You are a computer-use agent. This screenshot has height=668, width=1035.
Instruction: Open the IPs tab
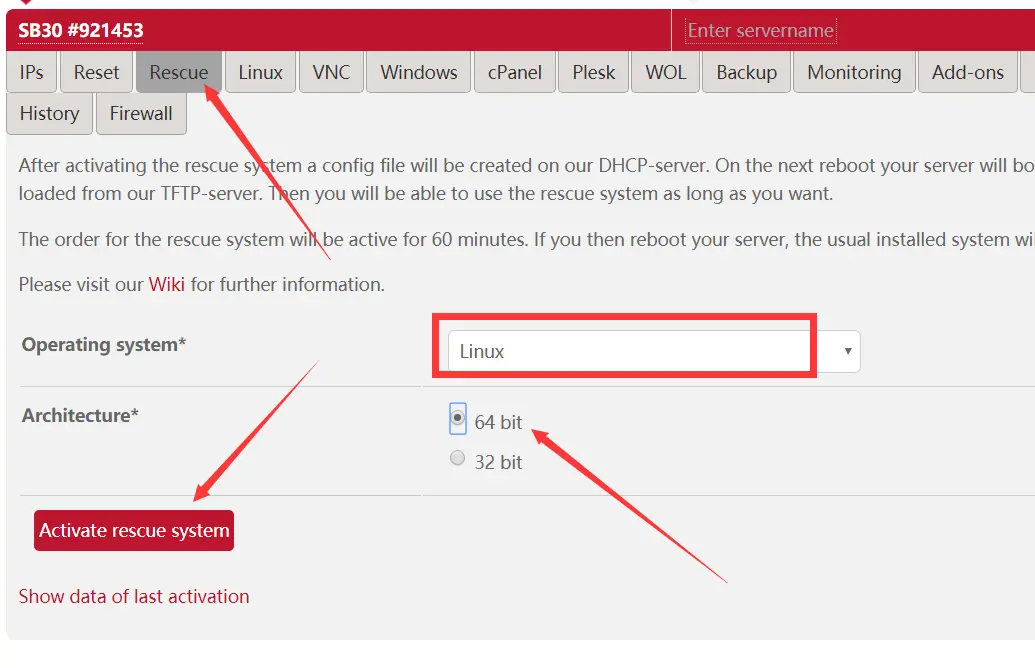coord(32,73)
